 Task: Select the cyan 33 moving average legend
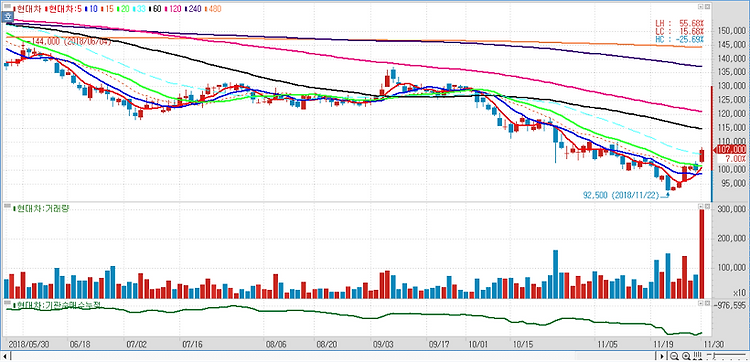pyautogui.click(x=140, y=9)
